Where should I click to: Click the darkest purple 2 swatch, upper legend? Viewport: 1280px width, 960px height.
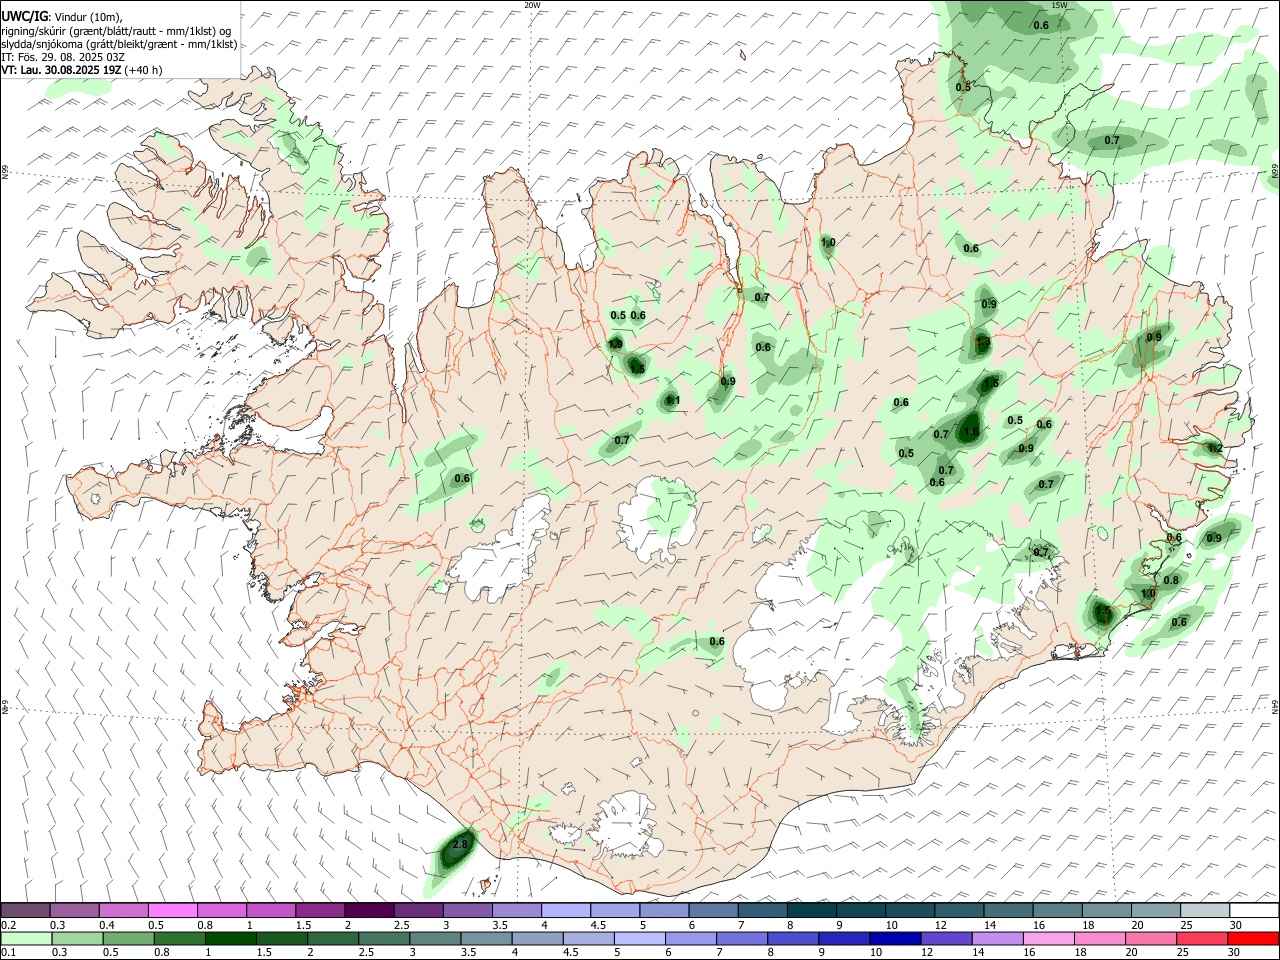pyautogui.click(x=368, y=910)
